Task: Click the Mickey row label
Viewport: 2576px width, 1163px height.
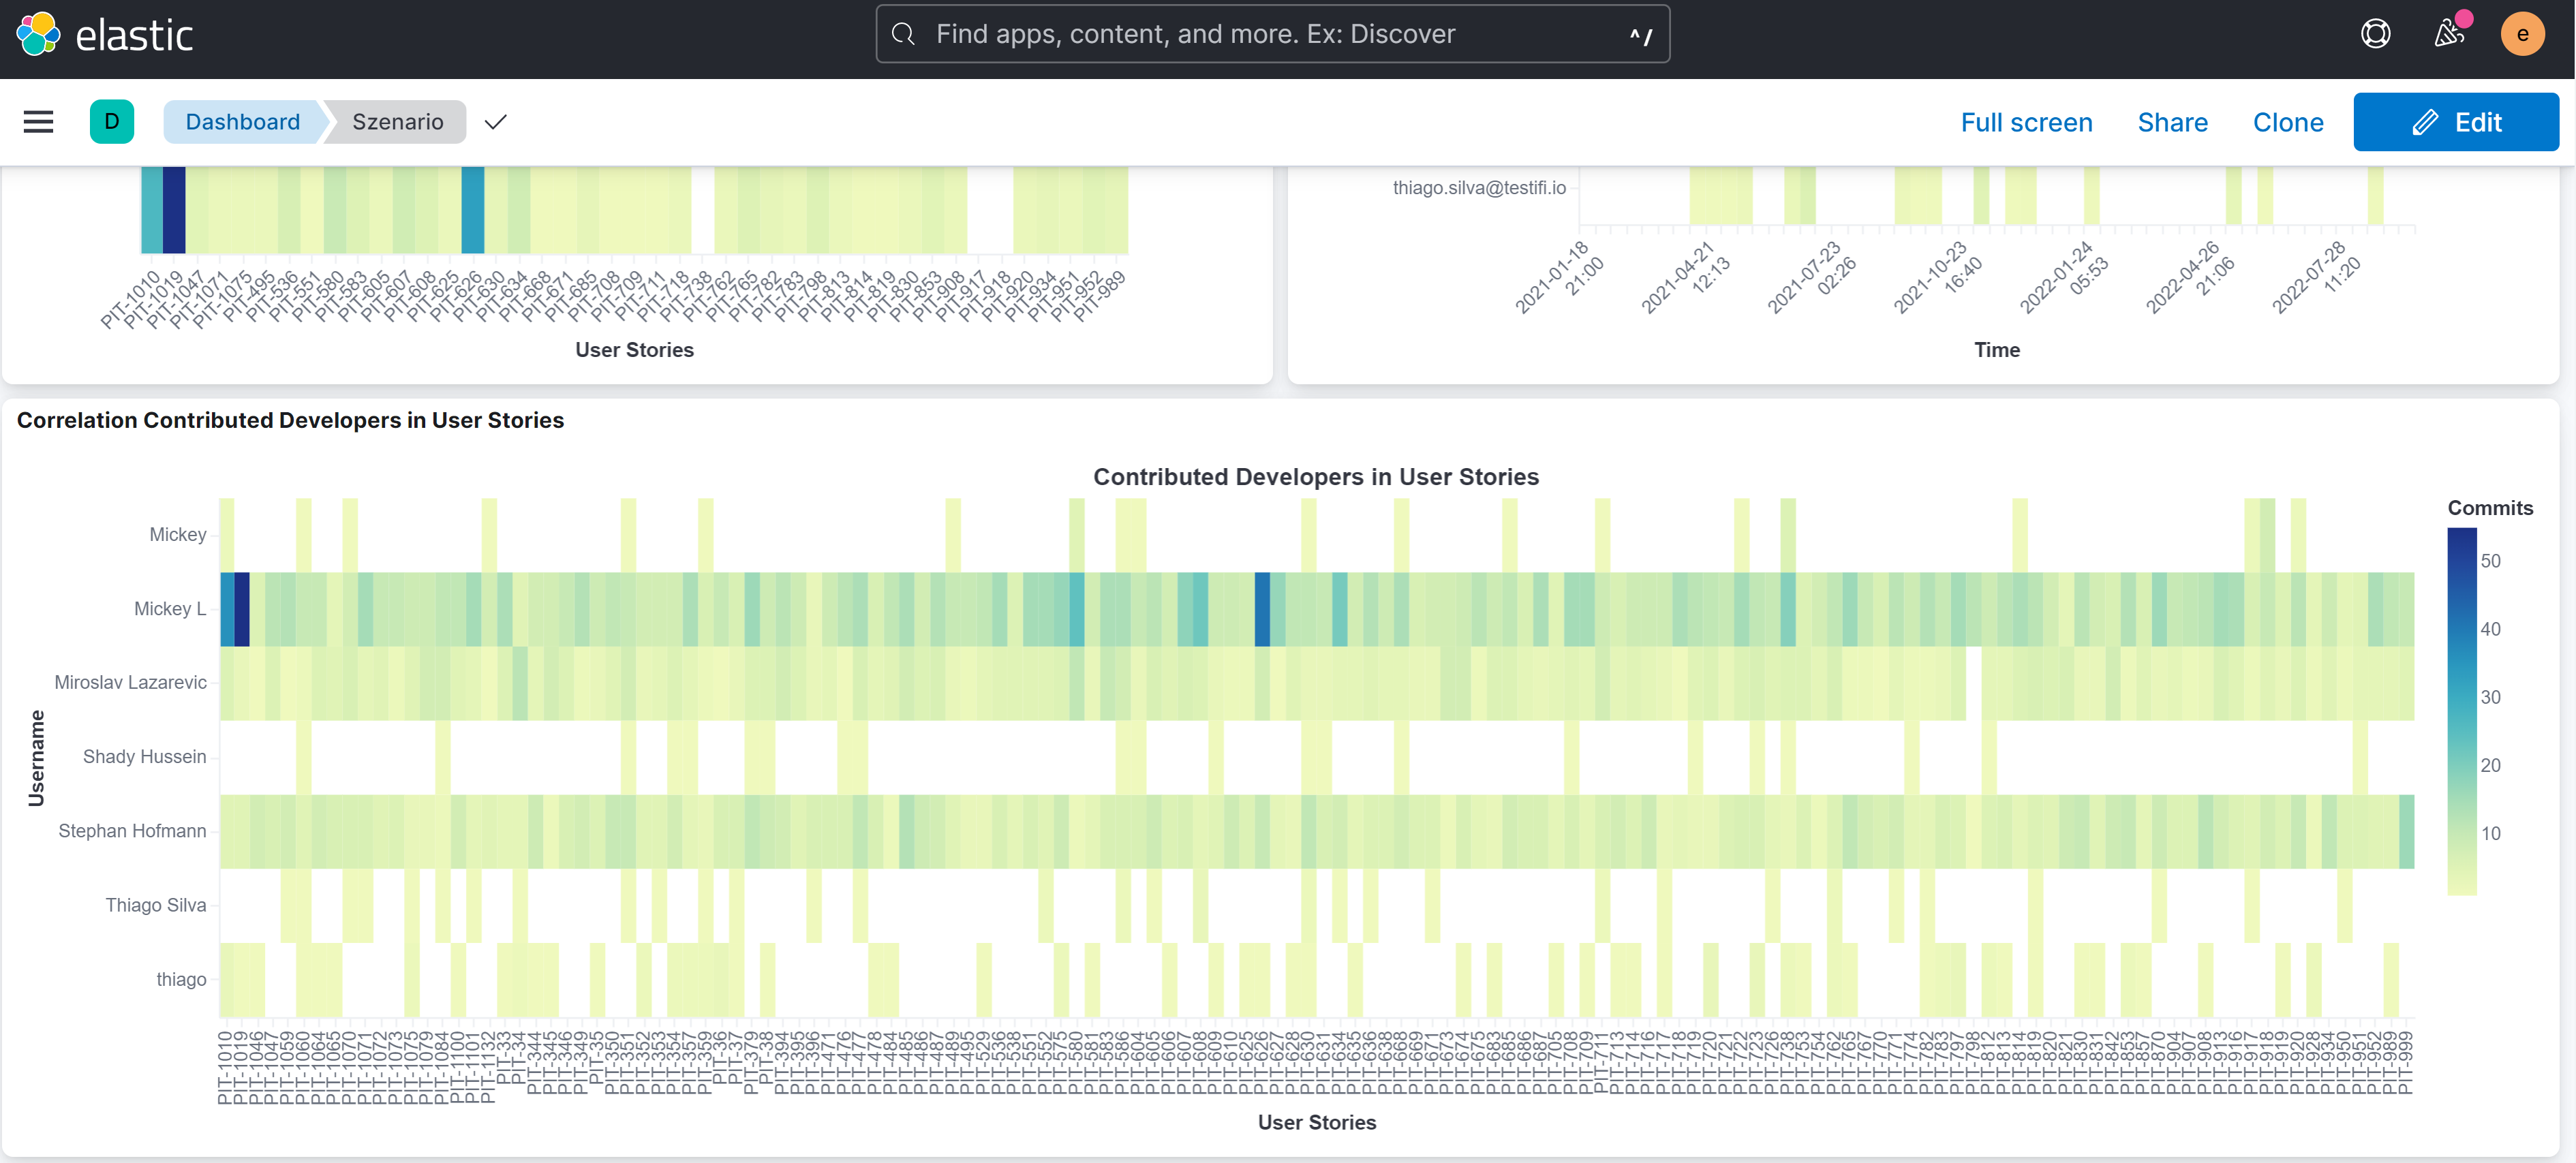Action: pos(178,535)
